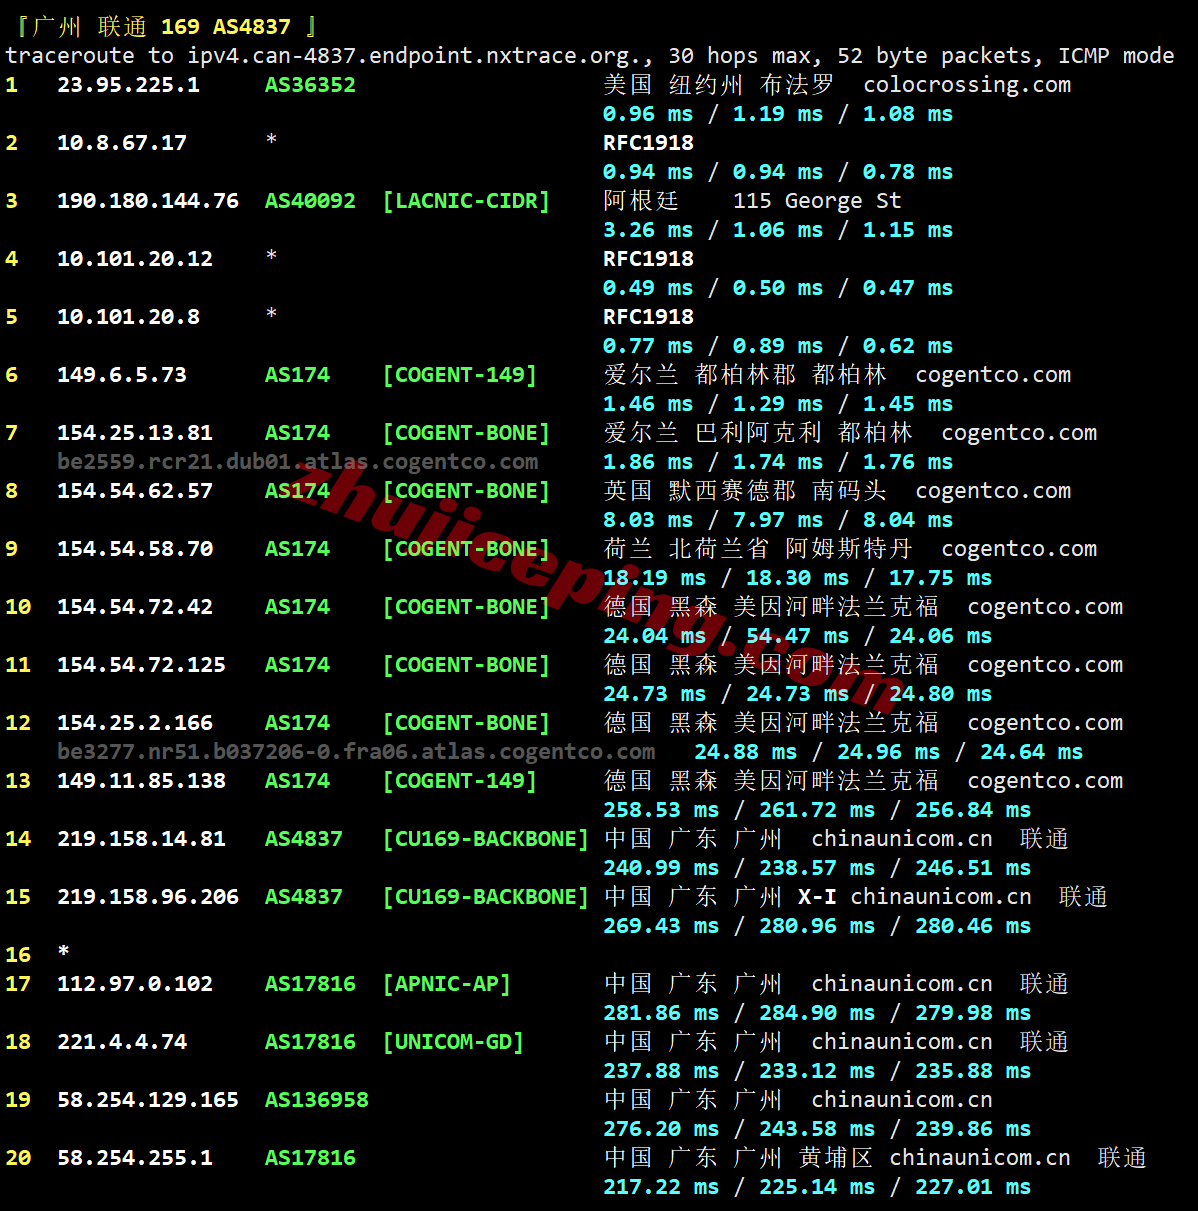
Task: Select hostname be3277.nr51.b037206-0.fra06.atlas.cogentco.com
Action: (356, 752)
